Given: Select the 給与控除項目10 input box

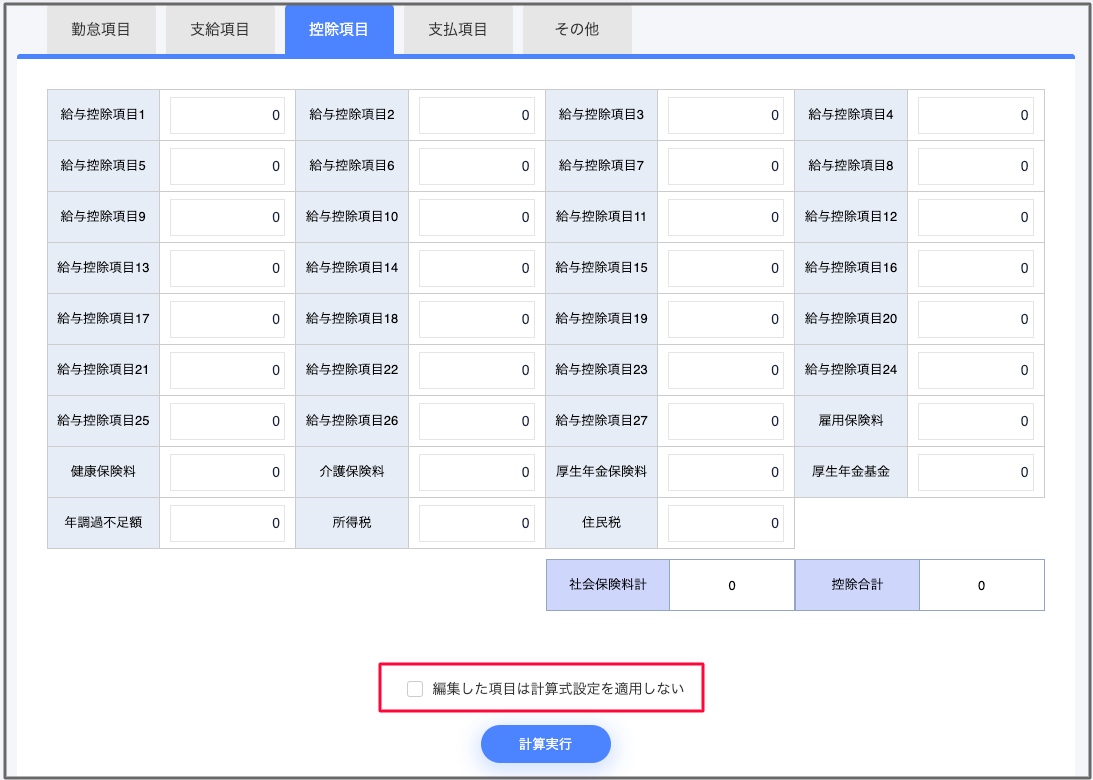Looking at the screenshot, I should click(476, 217).
